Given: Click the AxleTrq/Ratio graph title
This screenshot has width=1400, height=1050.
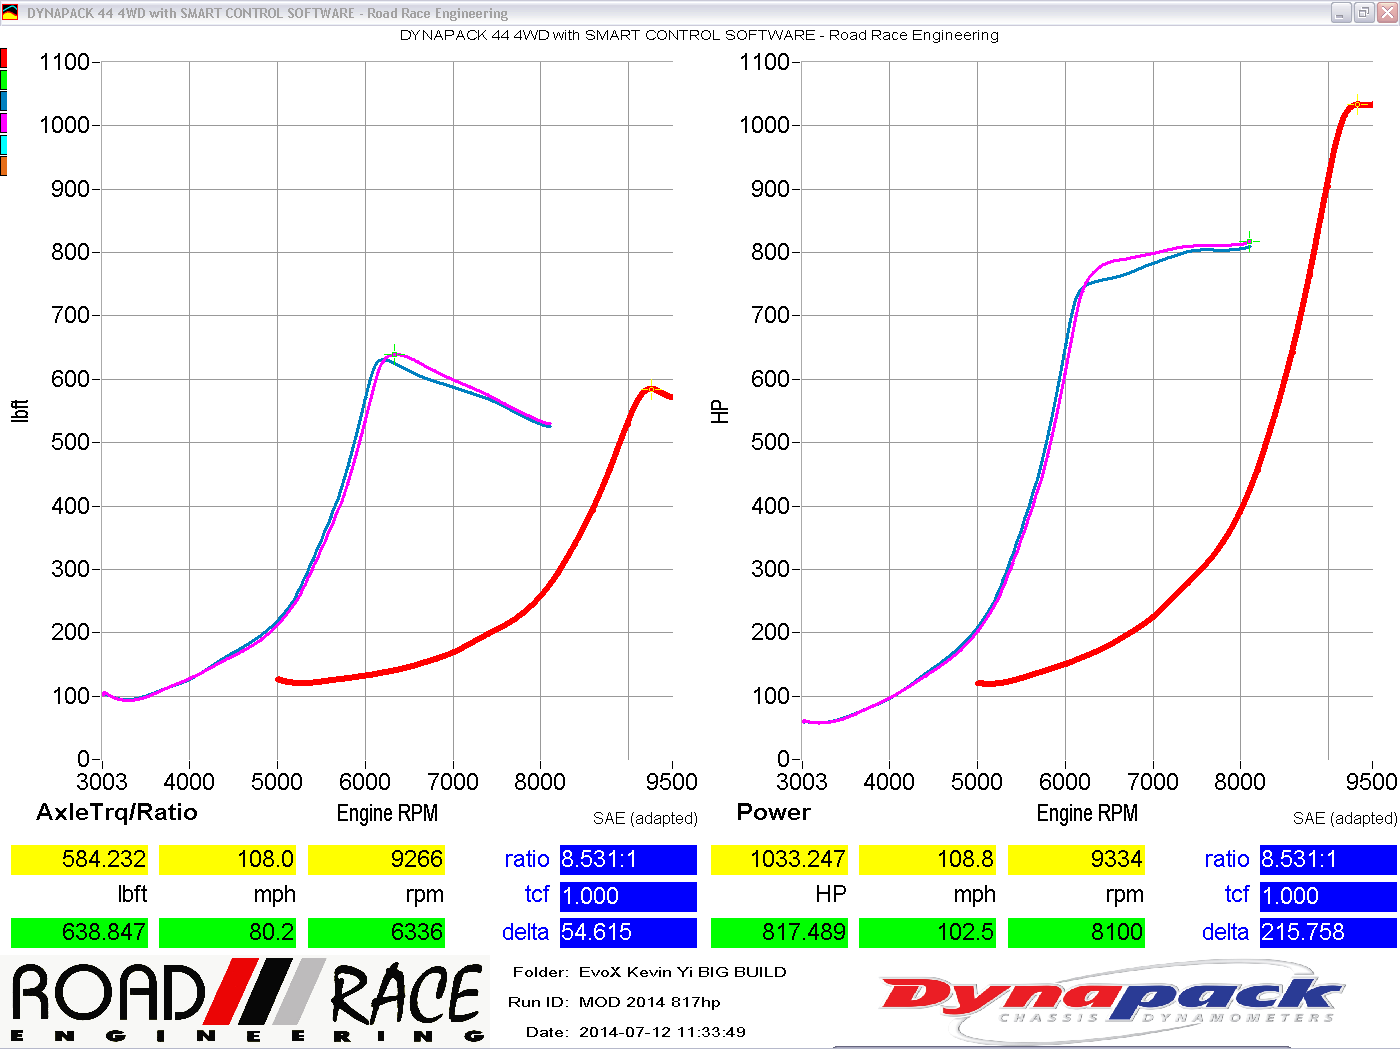Looking at the screenshot, I should (x=117, y=812).
